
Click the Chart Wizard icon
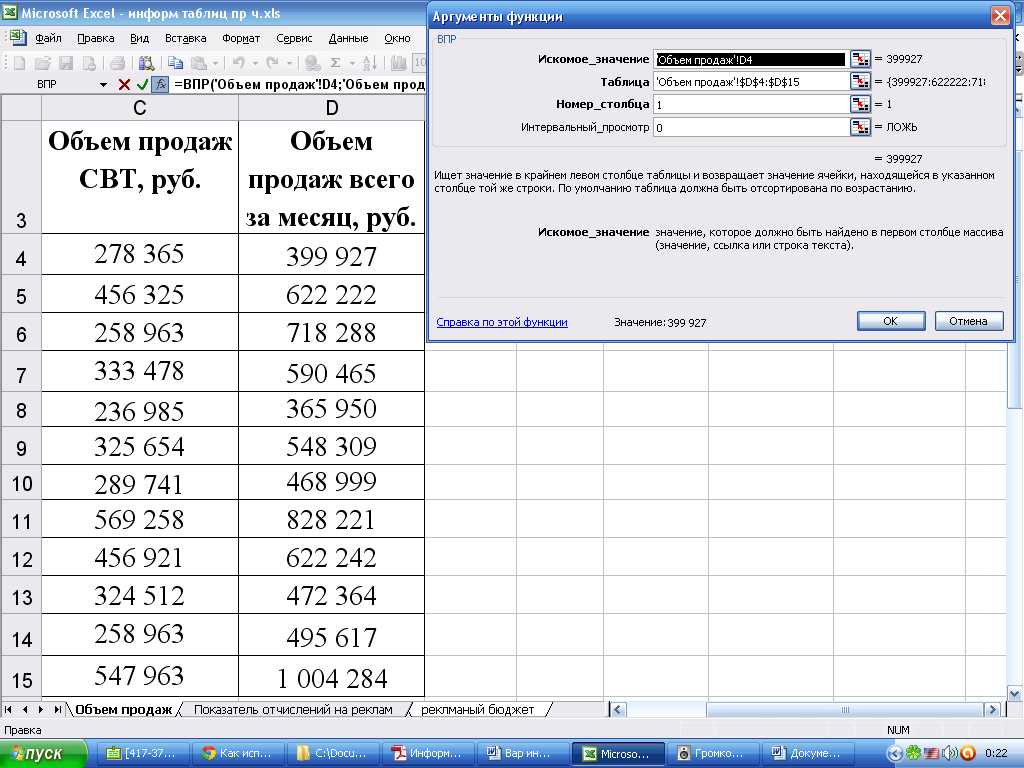[398, 63]
